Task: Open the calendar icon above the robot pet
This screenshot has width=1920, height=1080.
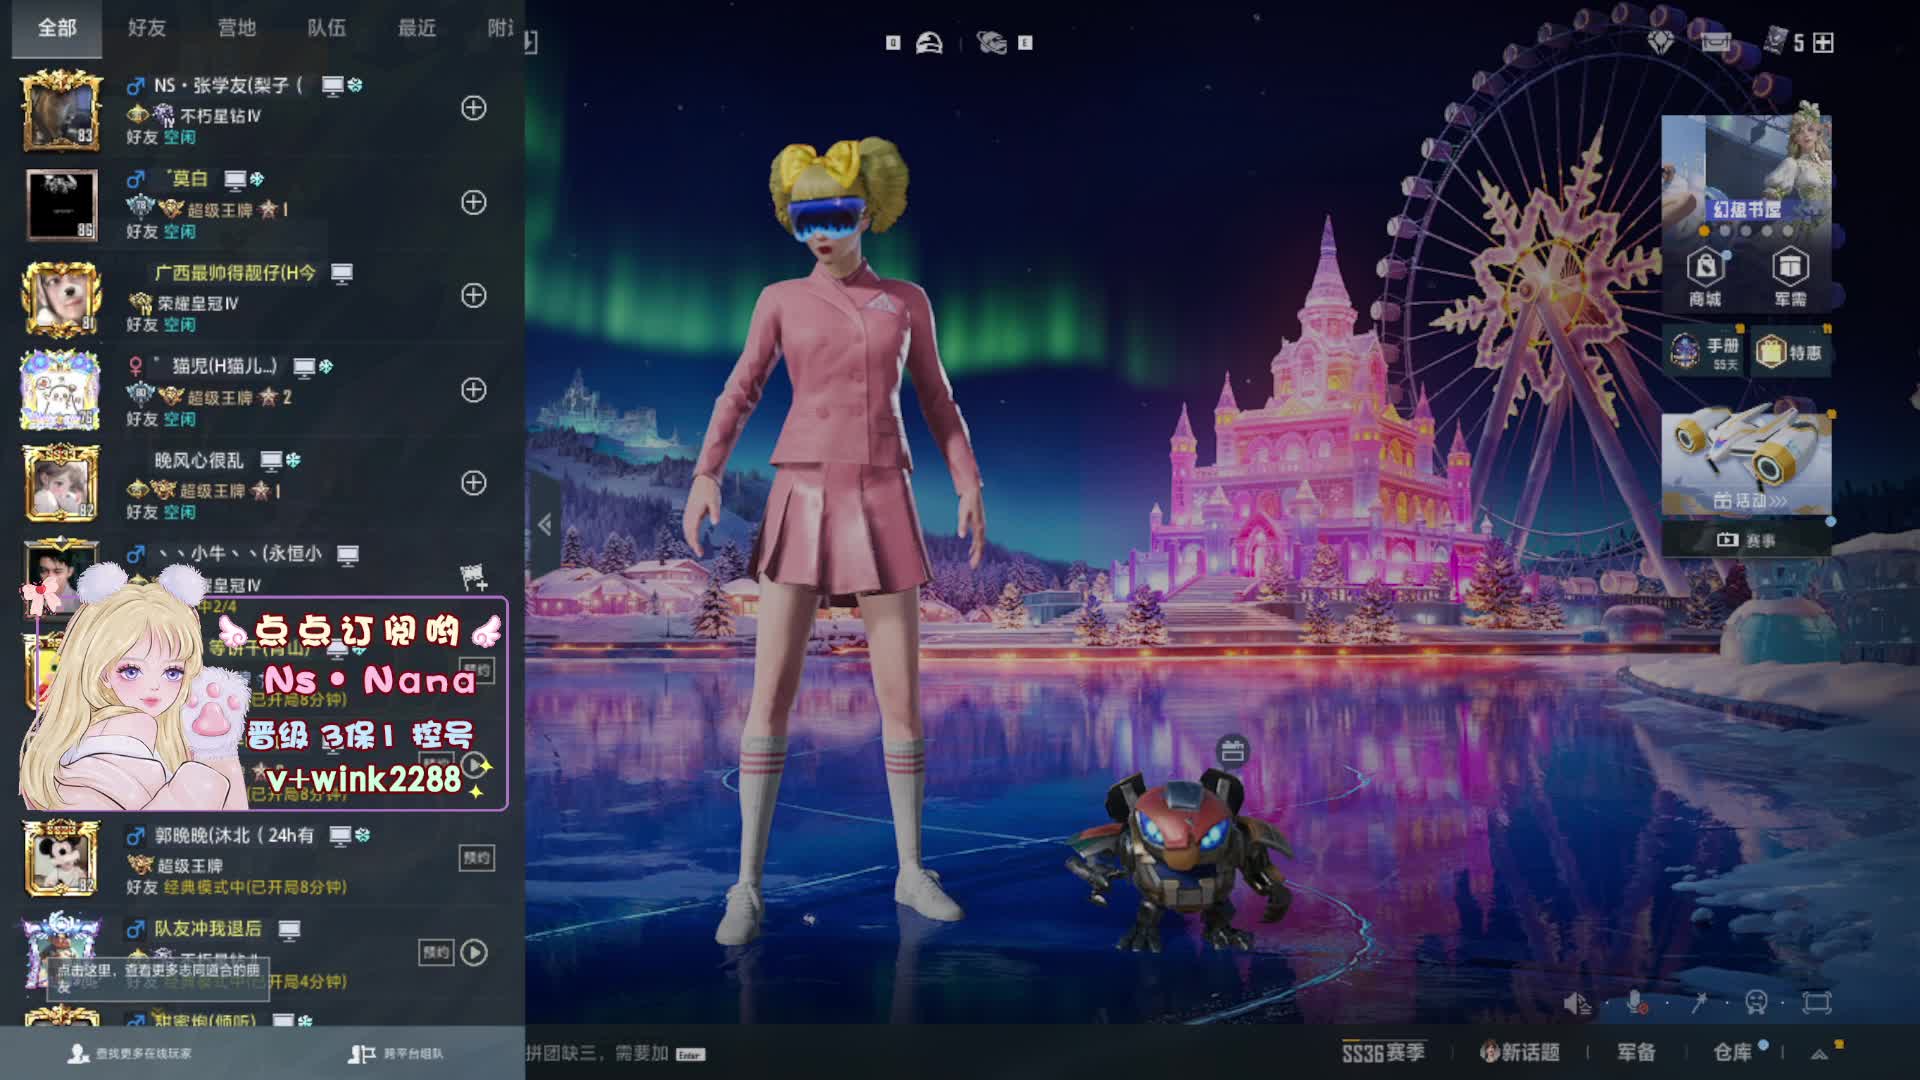Action: point(1232,751)
